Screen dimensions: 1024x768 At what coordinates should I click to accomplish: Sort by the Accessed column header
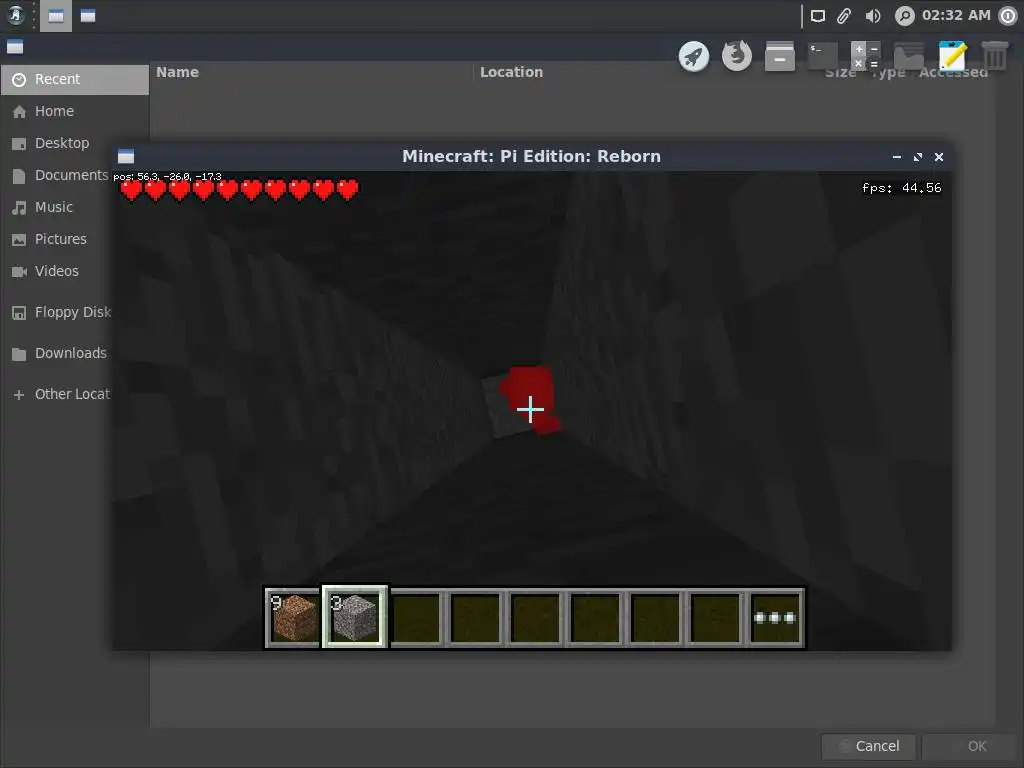pyautogui.click(x=953, y=72)
